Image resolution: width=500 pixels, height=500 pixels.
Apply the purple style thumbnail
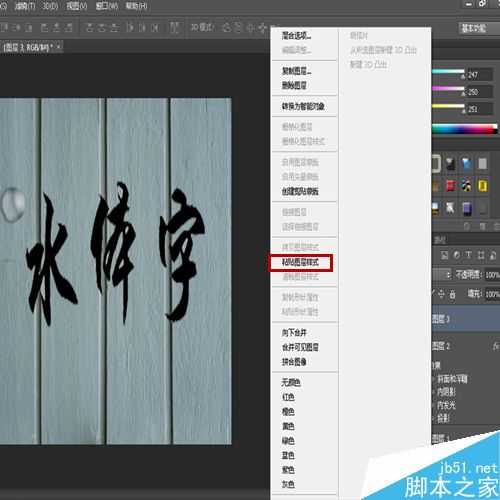coord(466,208)
